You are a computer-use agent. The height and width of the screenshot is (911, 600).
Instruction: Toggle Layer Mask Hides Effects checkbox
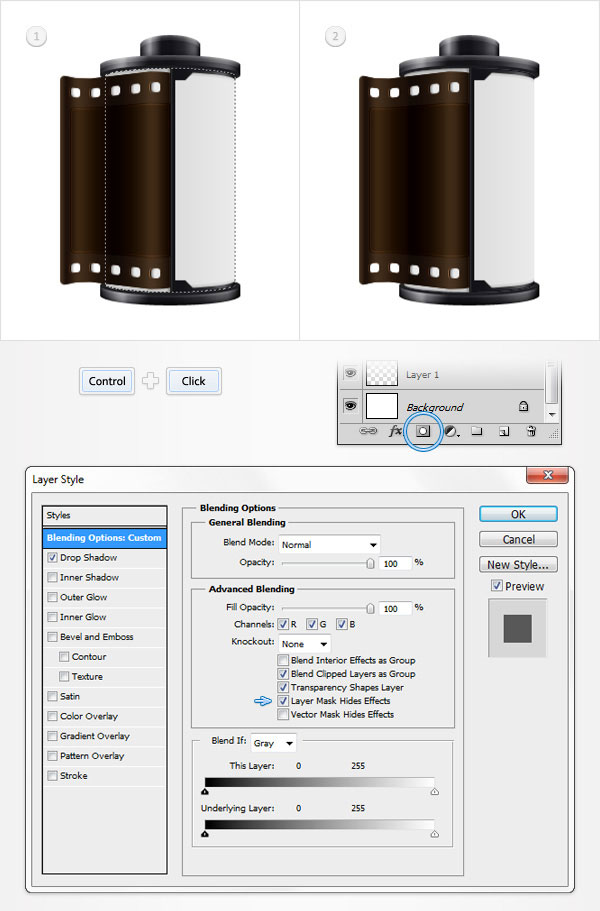click(283, 701)
